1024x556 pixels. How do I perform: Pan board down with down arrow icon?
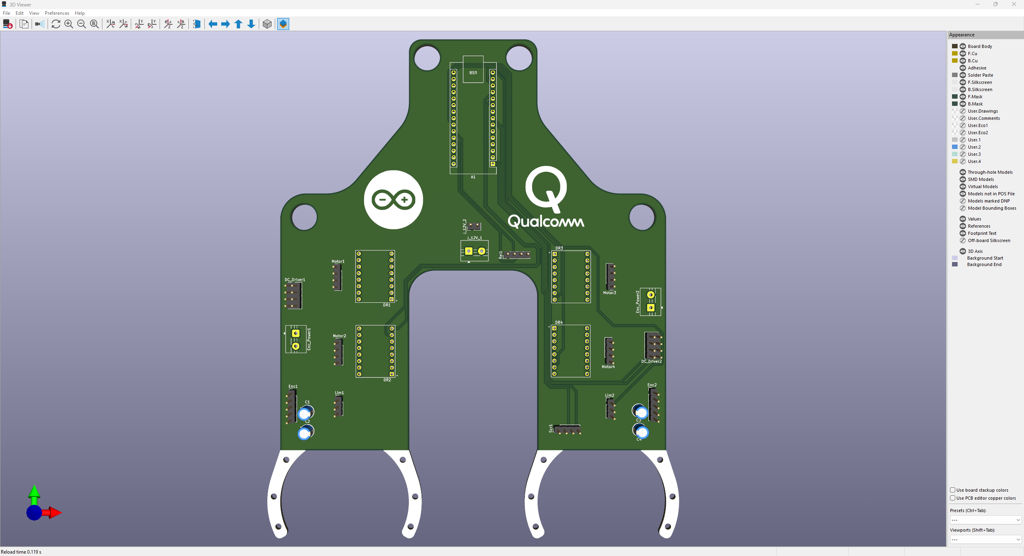251,24
